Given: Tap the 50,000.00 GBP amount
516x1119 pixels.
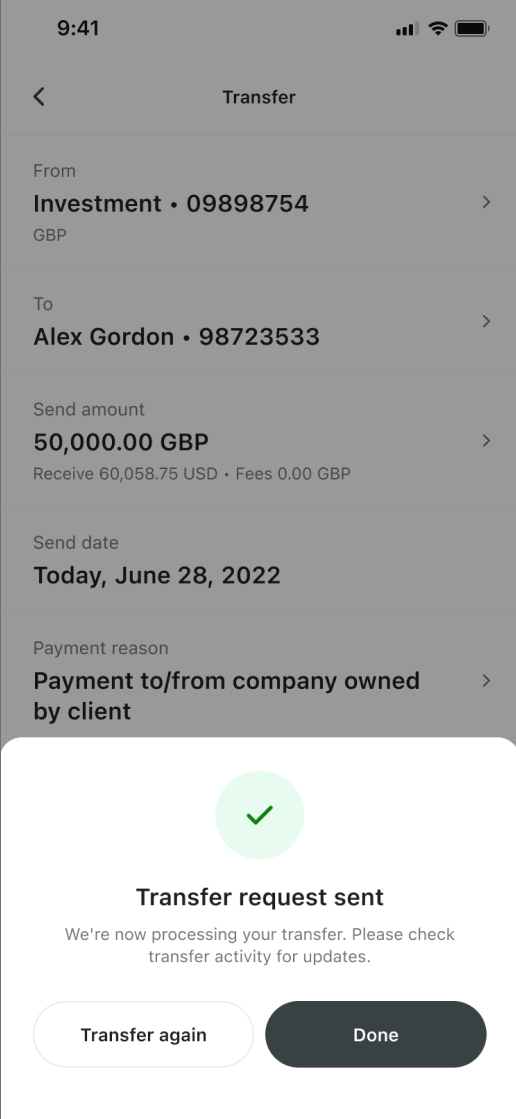Looking at the screenshot, I should coord(121,442).
